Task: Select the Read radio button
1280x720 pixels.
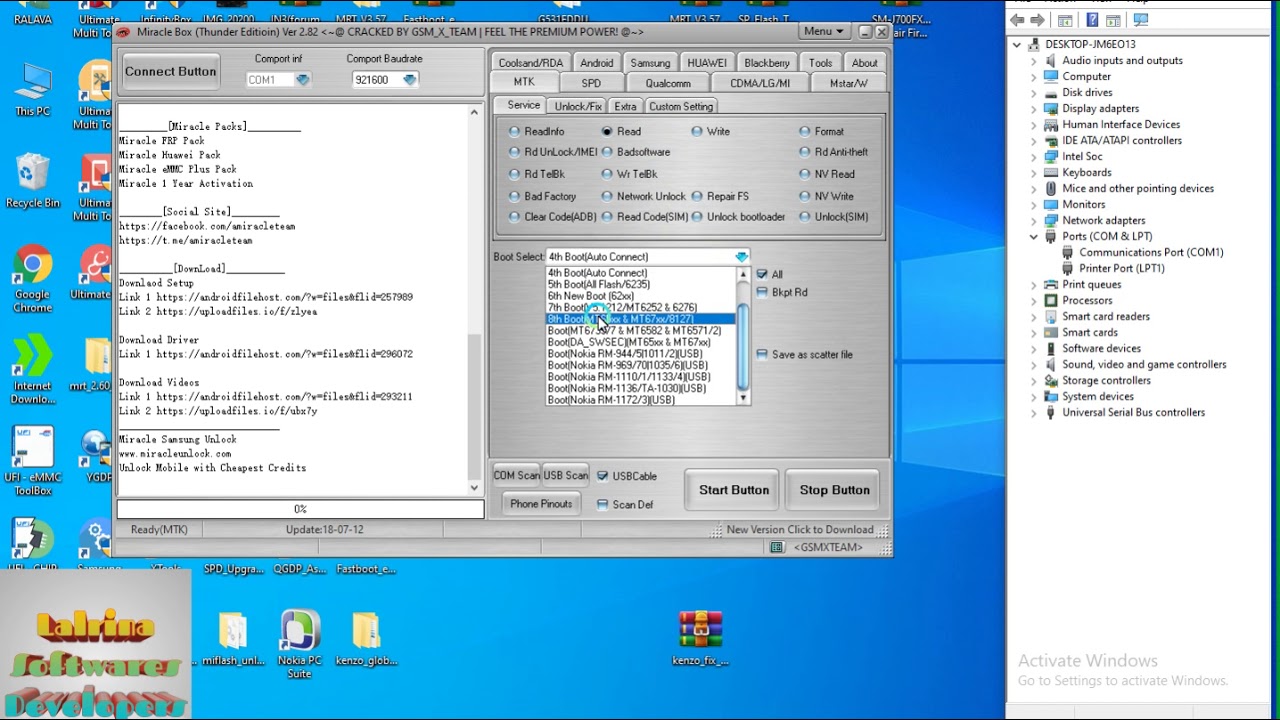Action: click(x=622, y=131)
